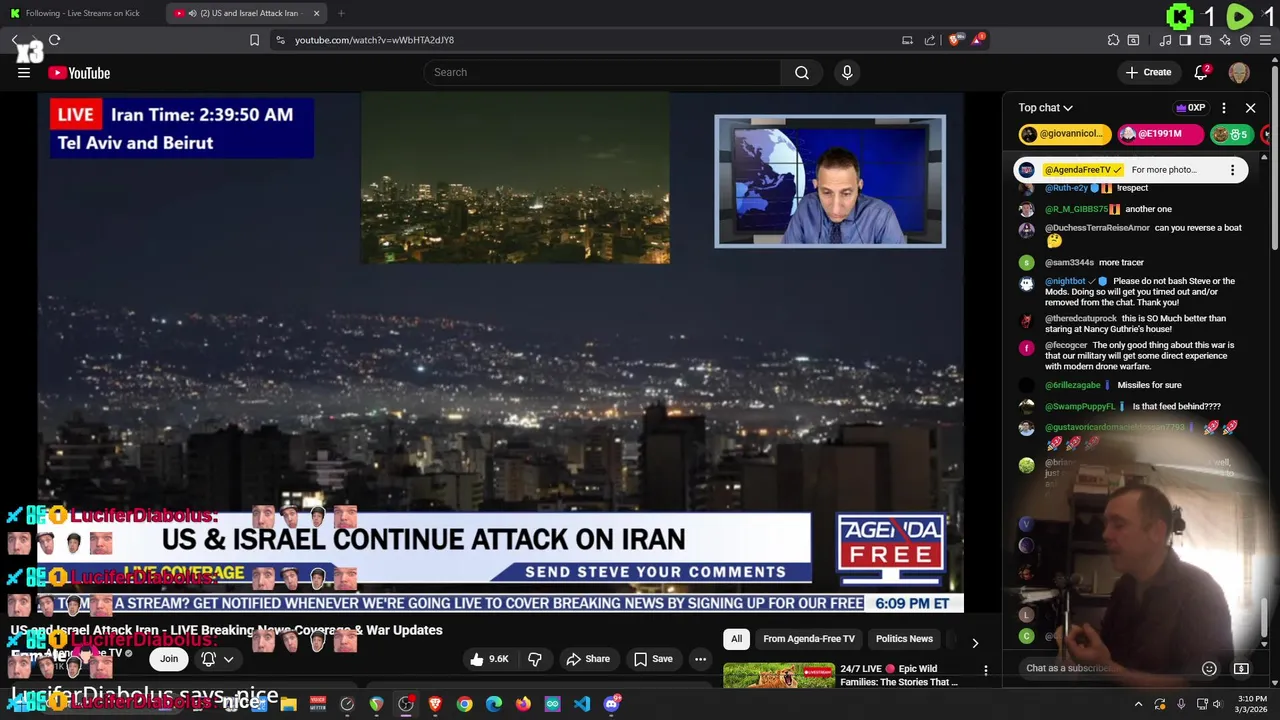Open Brave playlist music note icon

click(x=1165, y=40)
